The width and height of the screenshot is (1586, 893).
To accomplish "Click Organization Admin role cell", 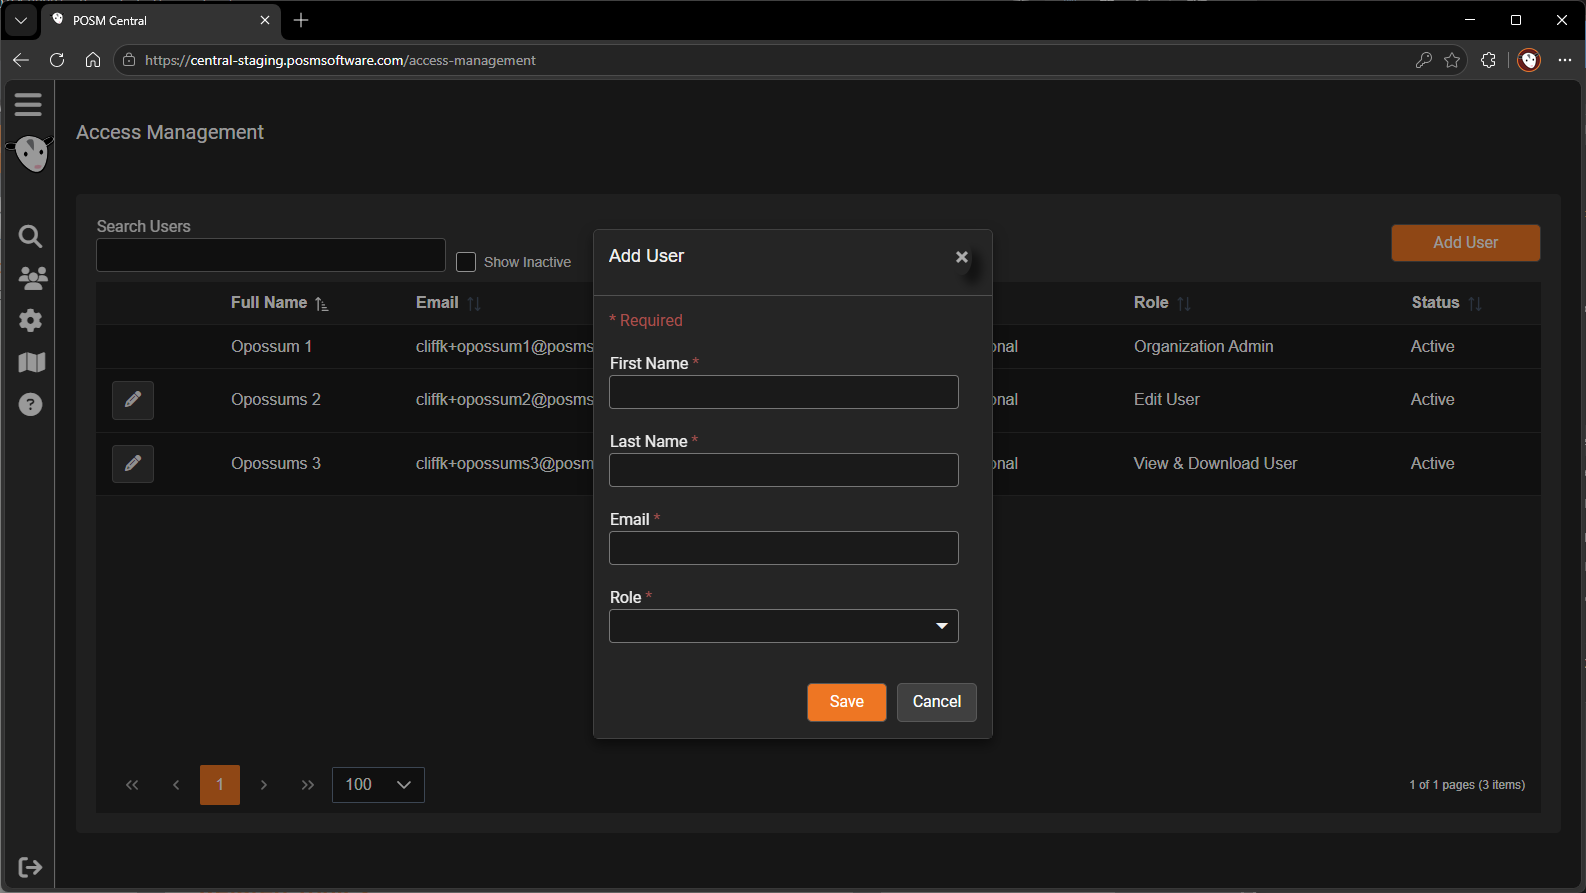I will point(1204,347).
